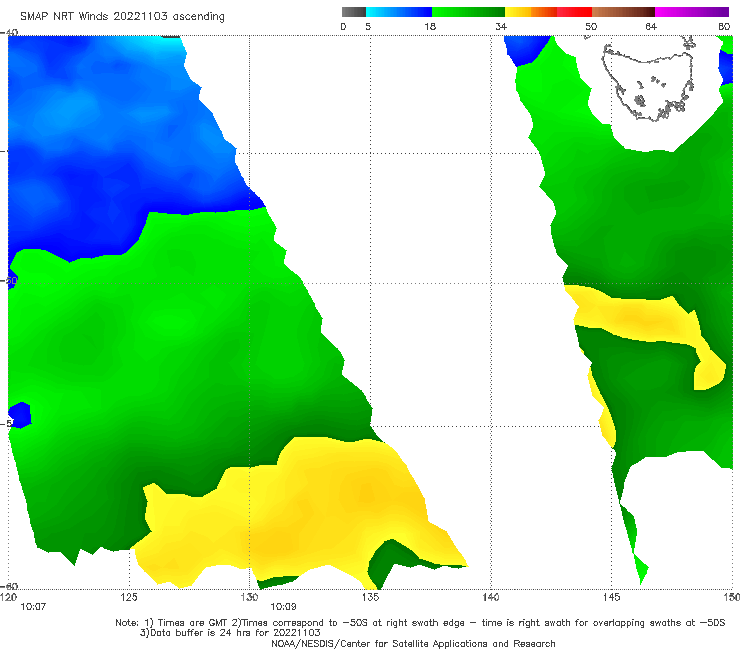Click the 'NOAA/NESDIS/Center for Satellite Applications and Research' credit
740x650 pixels.
(413, 643)
